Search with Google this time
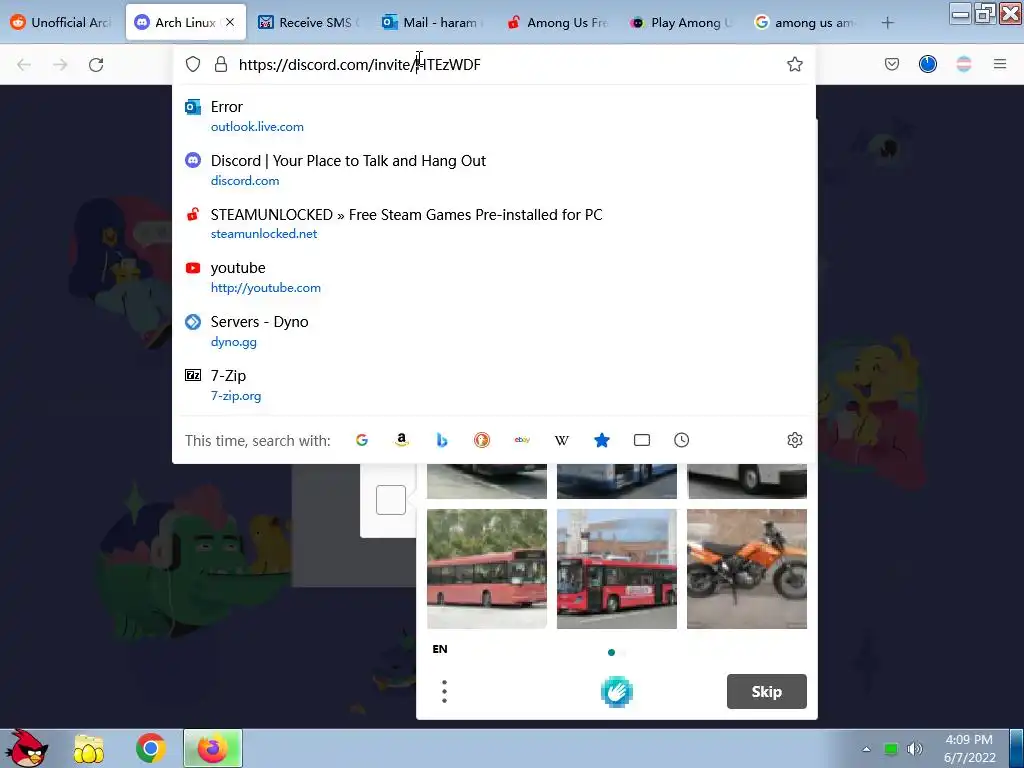Screen dimensions: 1024x768 pos(362,440)
